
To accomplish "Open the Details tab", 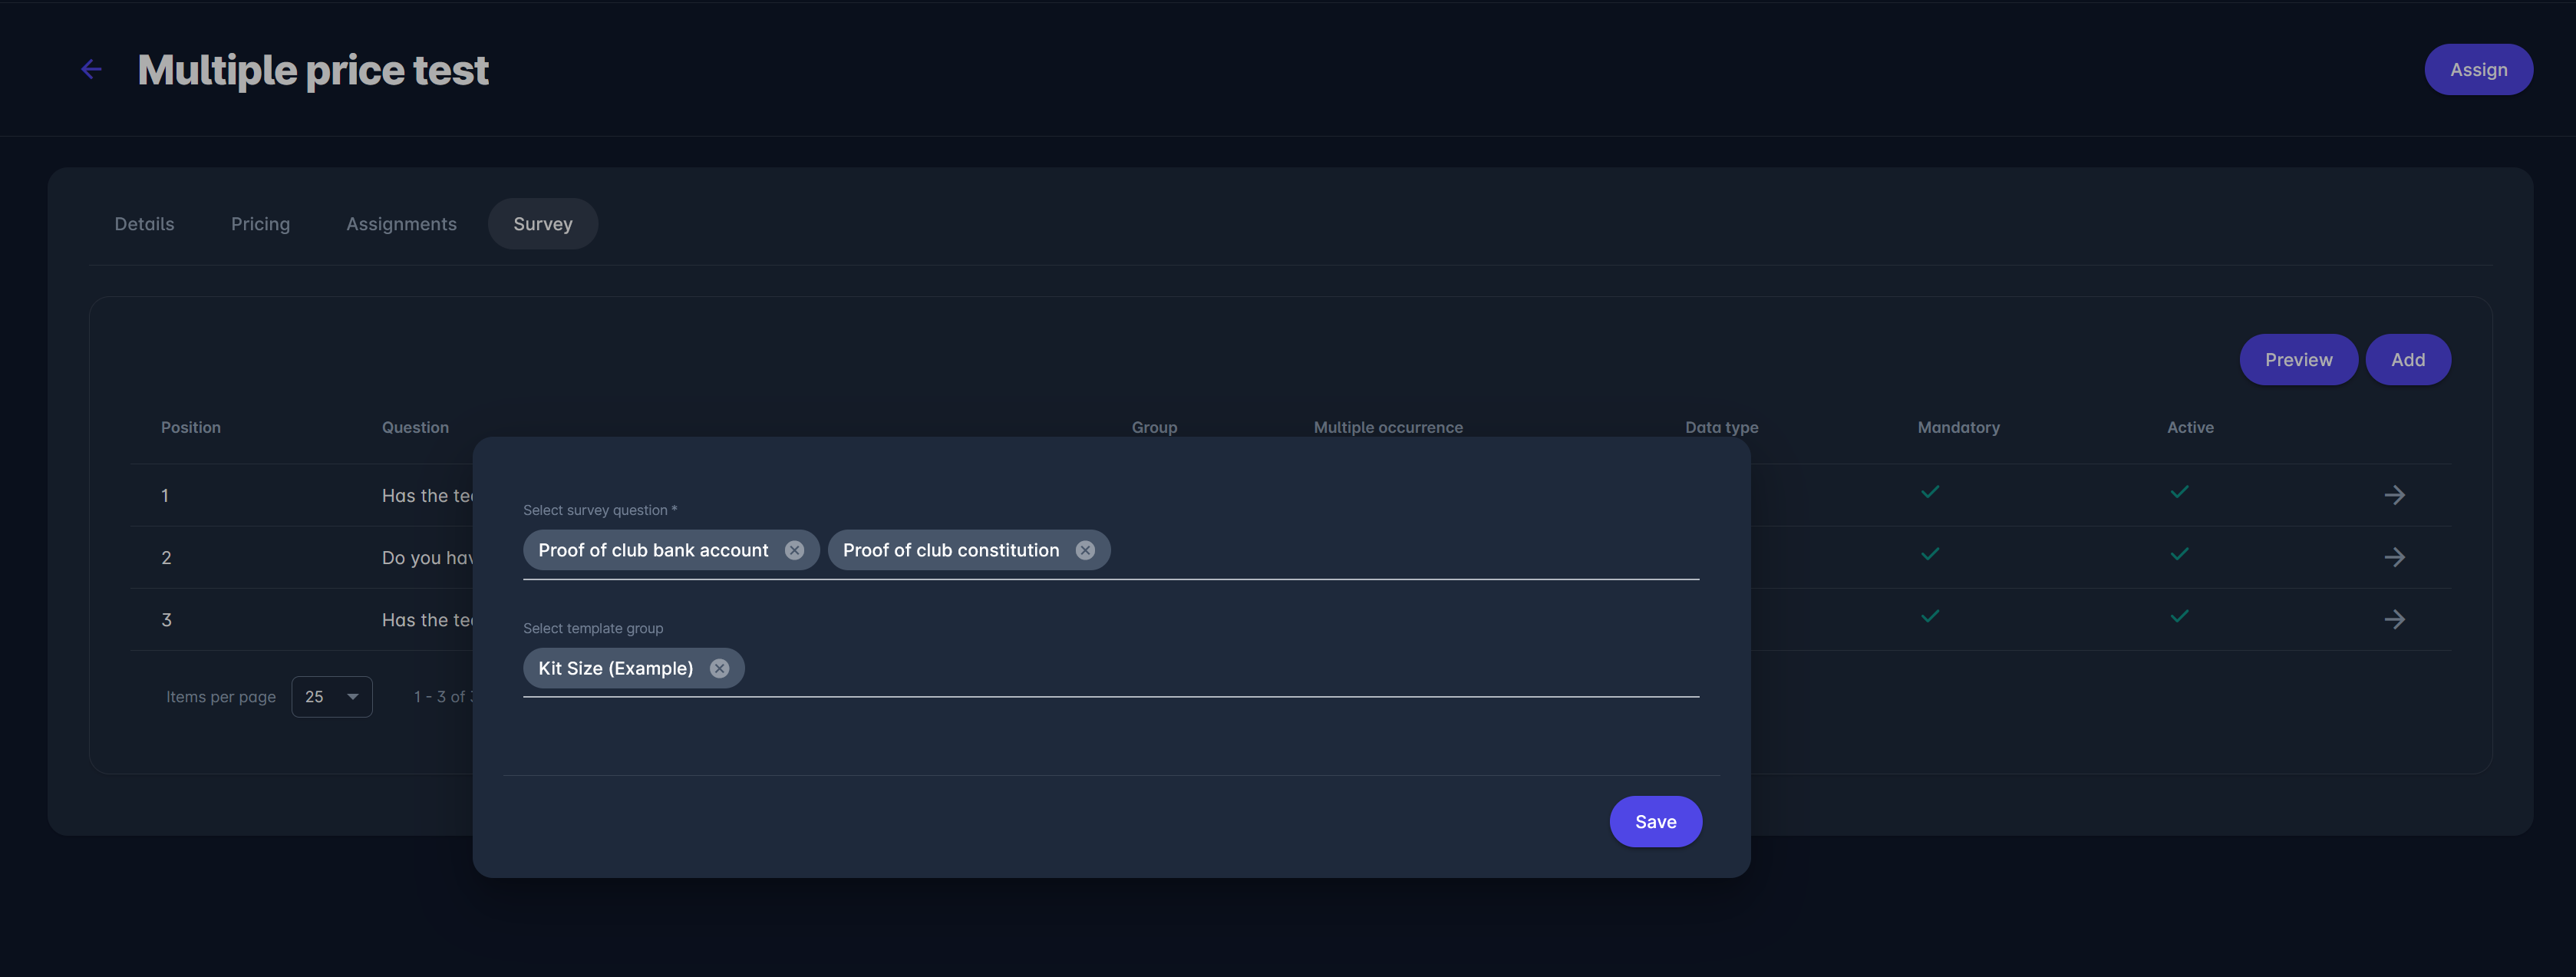I will [x=144, y=224].
